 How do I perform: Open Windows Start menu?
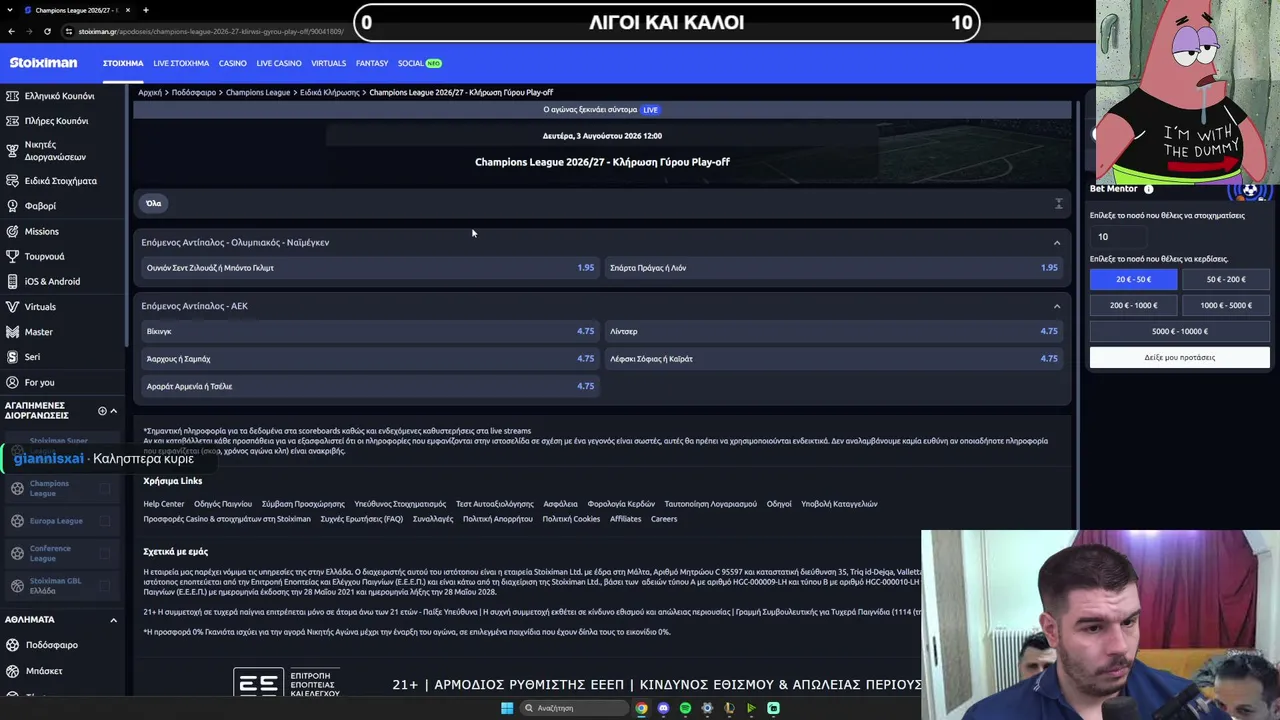507,708
